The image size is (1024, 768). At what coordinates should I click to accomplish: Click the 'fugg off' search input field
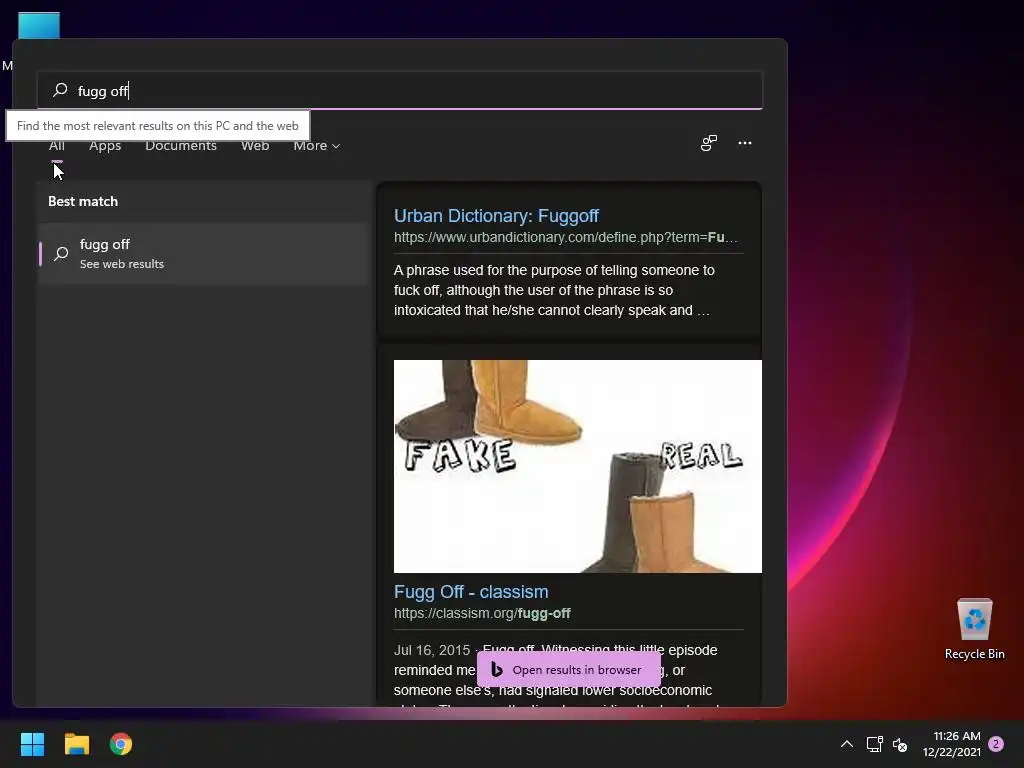pos(400,90)
